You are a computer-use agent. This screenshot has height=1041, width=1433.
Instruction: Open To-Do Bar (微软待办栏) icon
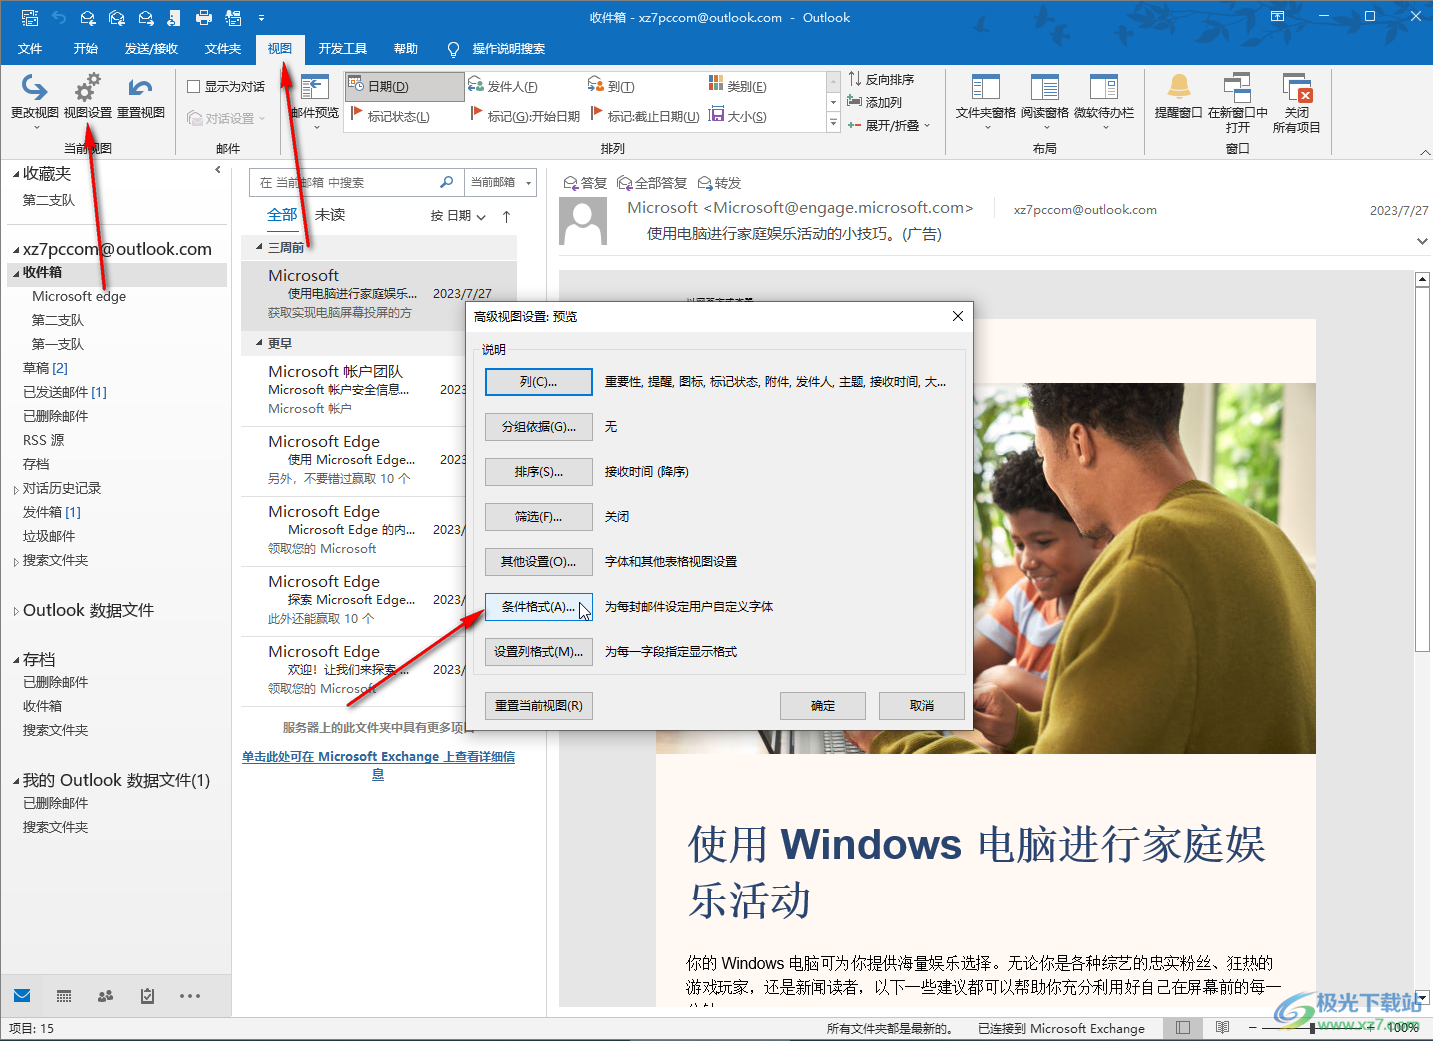coord(1104,87)
